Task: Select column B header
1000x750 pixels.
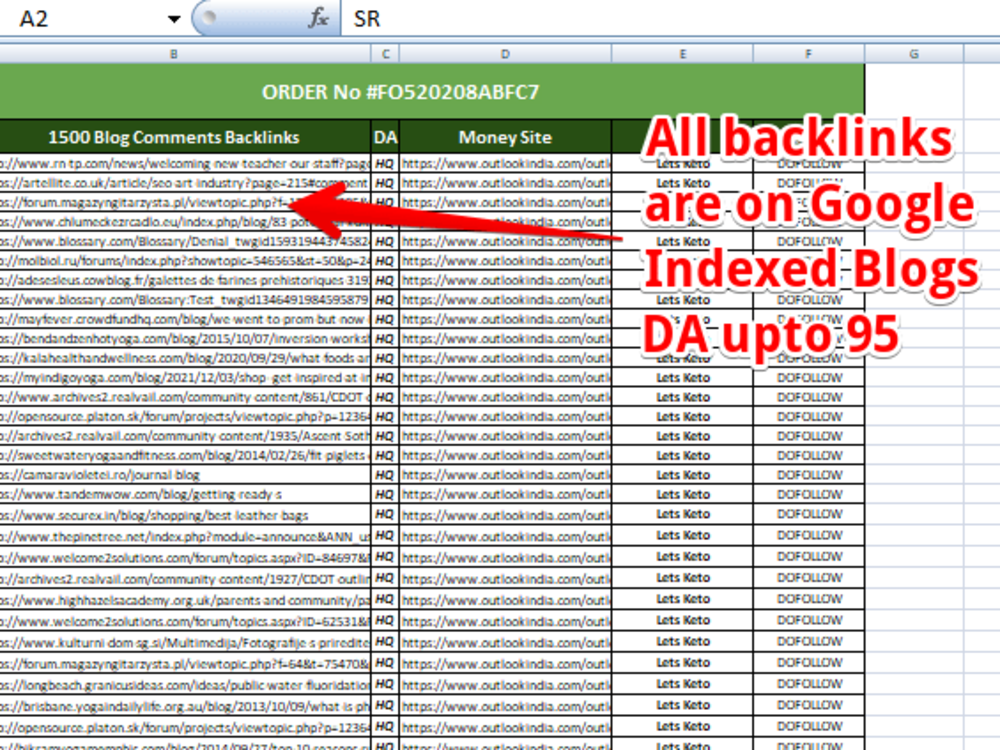Action: 173,54
